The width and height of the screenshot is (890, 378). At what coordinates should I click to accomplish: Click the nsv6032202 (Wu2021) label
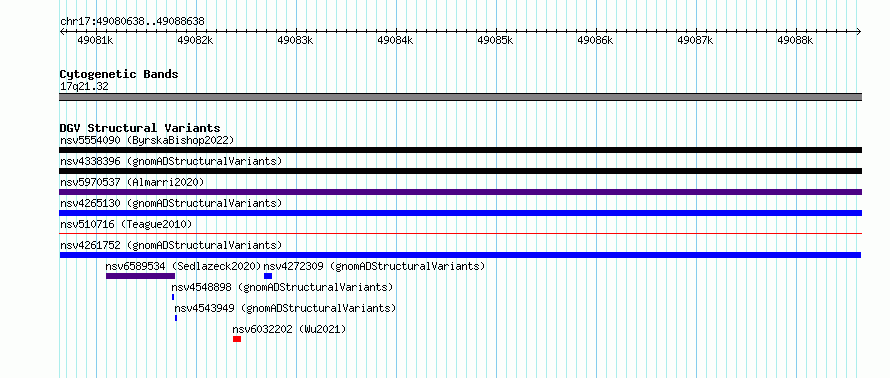click(289, 329)
